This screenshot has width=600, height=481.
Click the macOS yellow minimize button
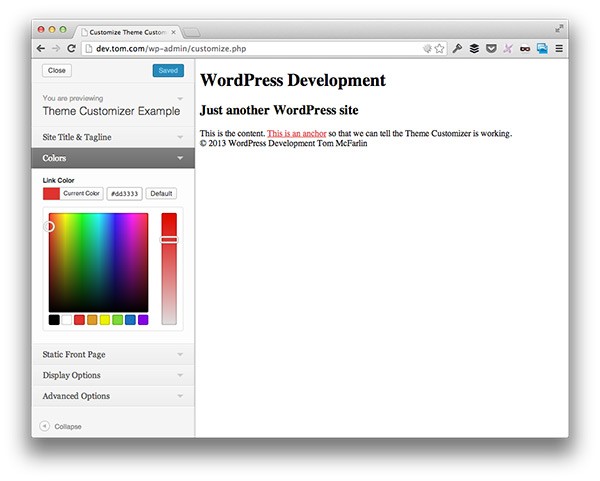tap(52, 29)
